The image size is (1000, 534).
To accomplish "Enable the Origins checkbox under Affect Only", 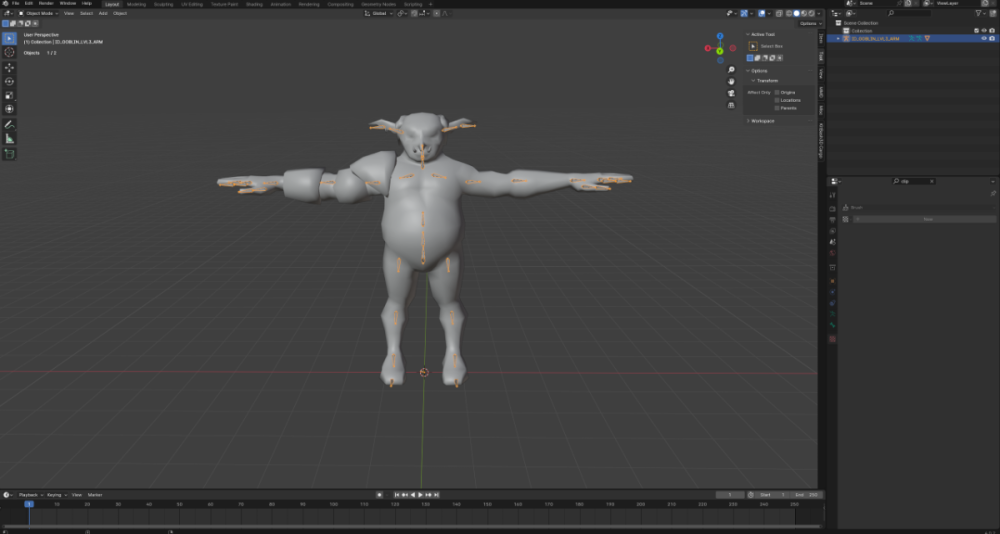I will [777, 92].
